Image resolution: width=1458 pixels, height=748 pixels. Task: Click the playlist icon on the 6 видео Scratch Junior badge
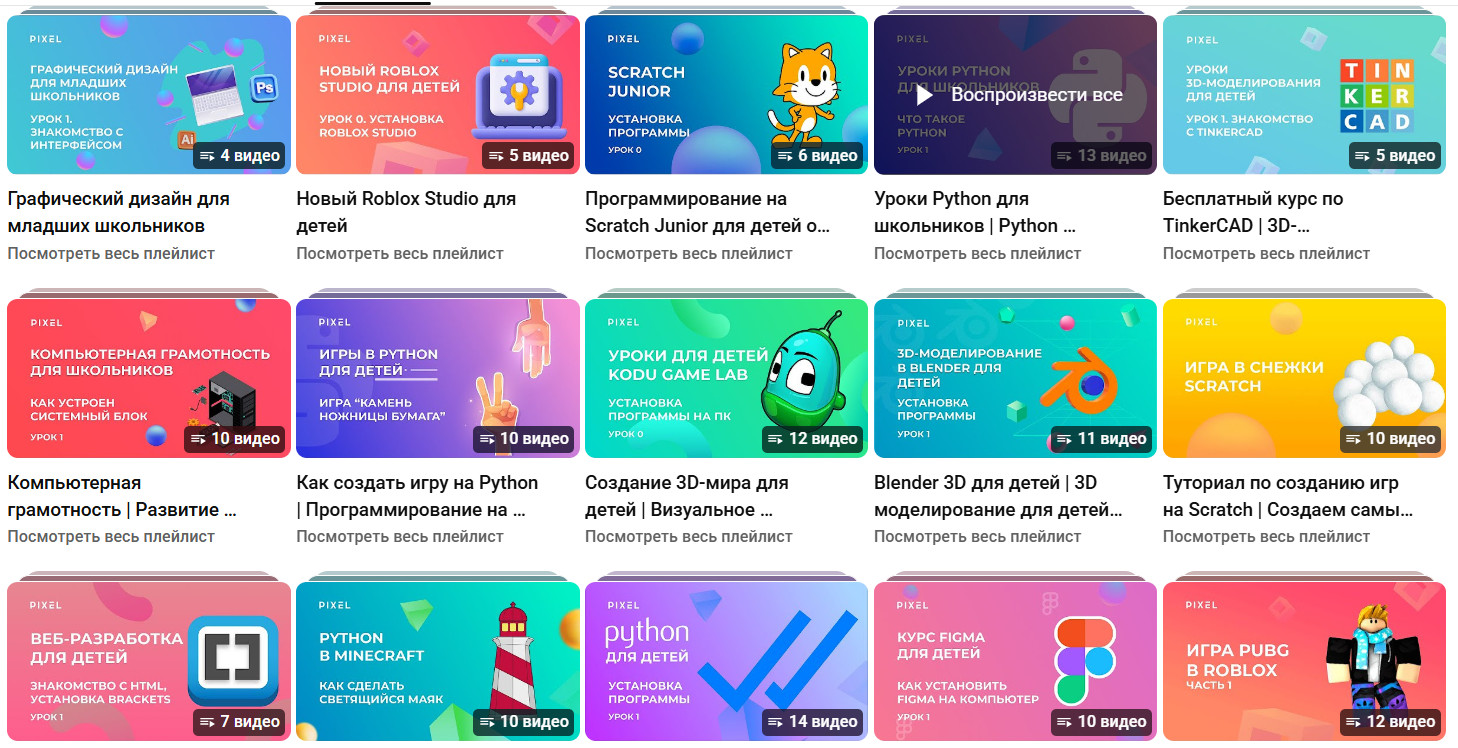pos(786,156)
